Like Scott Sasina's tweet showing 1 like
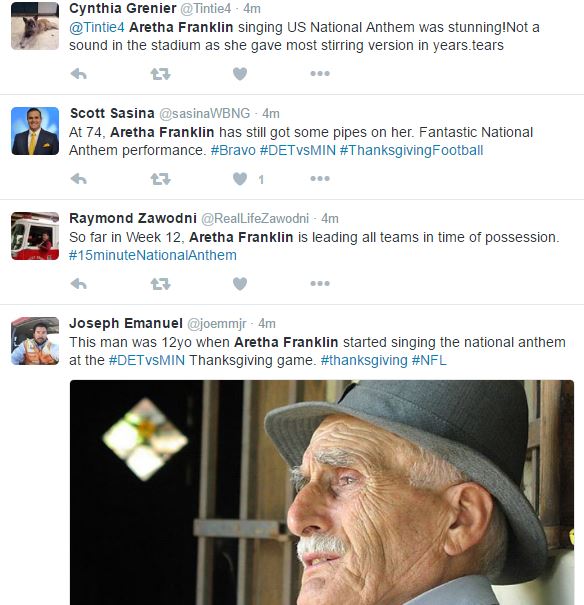This screenshot has width=584, height=605. [x=240, y=179]
